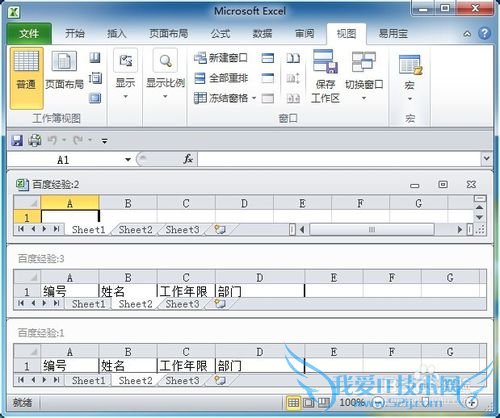
Task: Click the Synchronous Scrolling icon
Action: (x=293, y=78)
